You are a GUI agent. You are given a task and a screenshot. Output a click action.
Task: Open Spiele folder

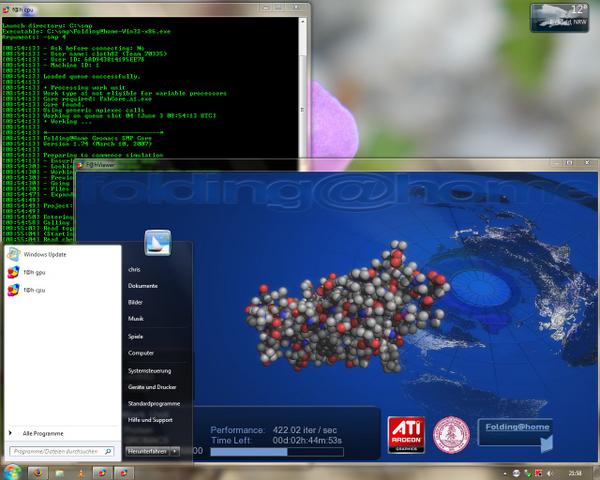(x=135, y=336)
